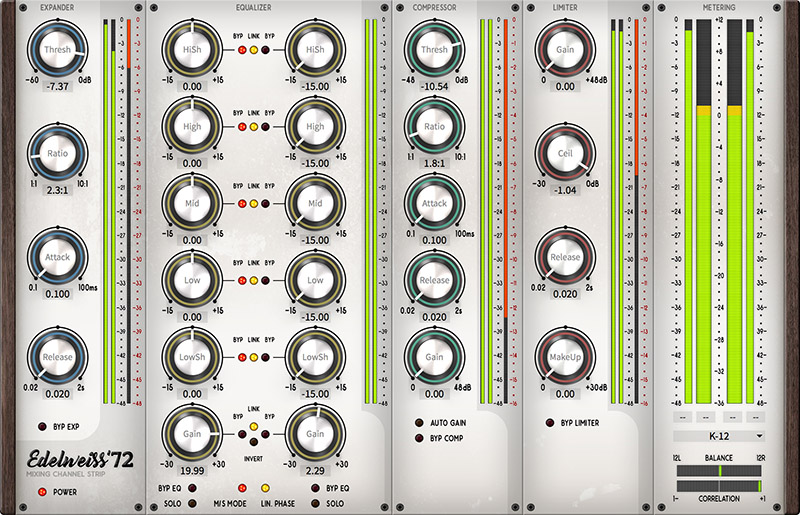The image size is (800, 515).
Task: Click the Compressor Attack knob
Action: coord(433,203)
